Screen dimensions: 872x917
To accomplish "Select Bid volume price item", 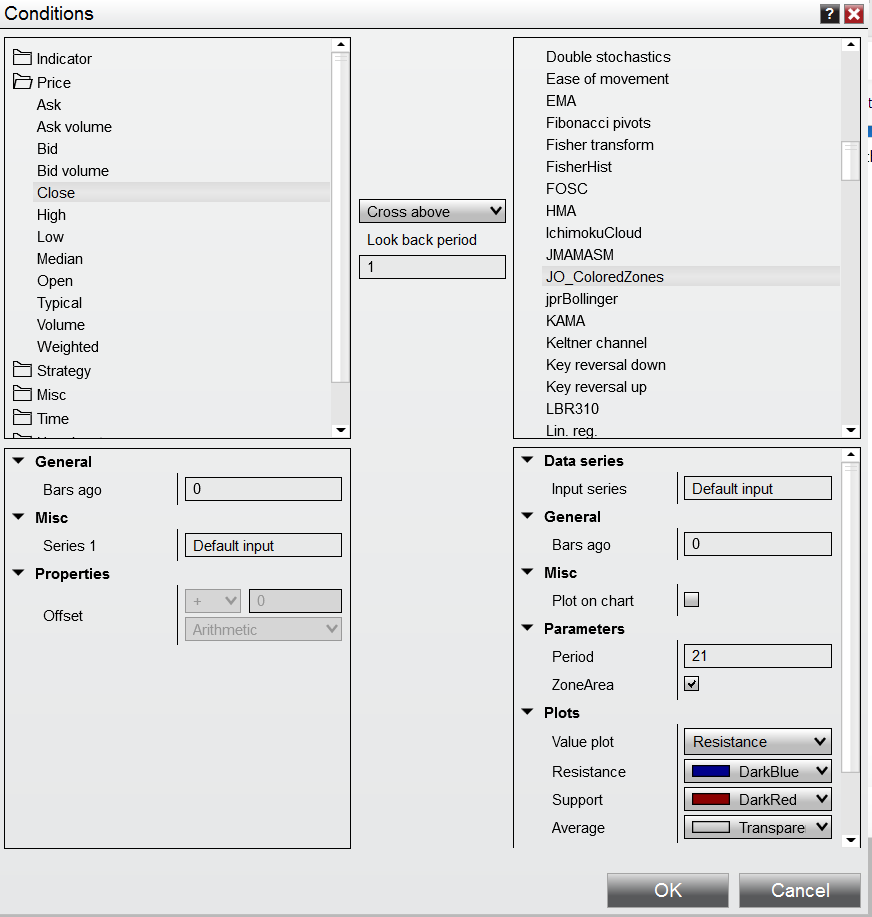I will 73,171.
